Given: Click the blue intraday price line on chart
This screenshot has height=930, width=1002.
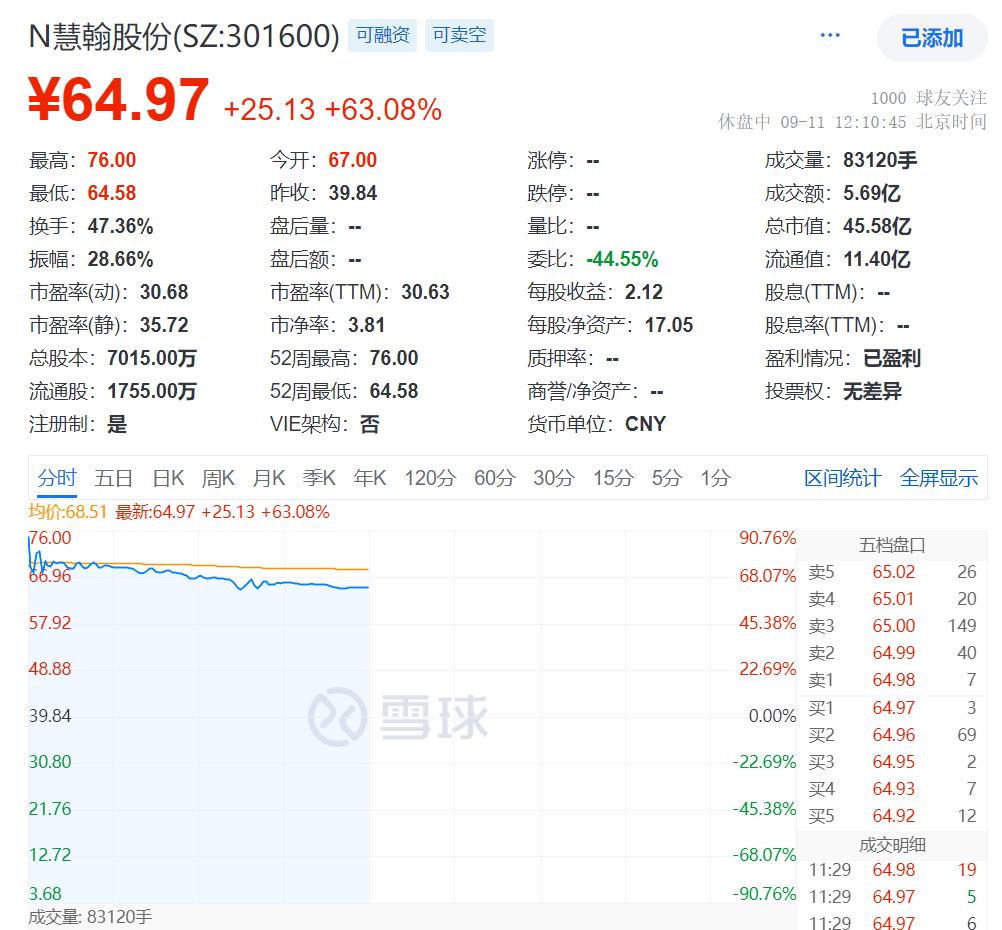Looking at the screenshot, I should coord(300,584).
